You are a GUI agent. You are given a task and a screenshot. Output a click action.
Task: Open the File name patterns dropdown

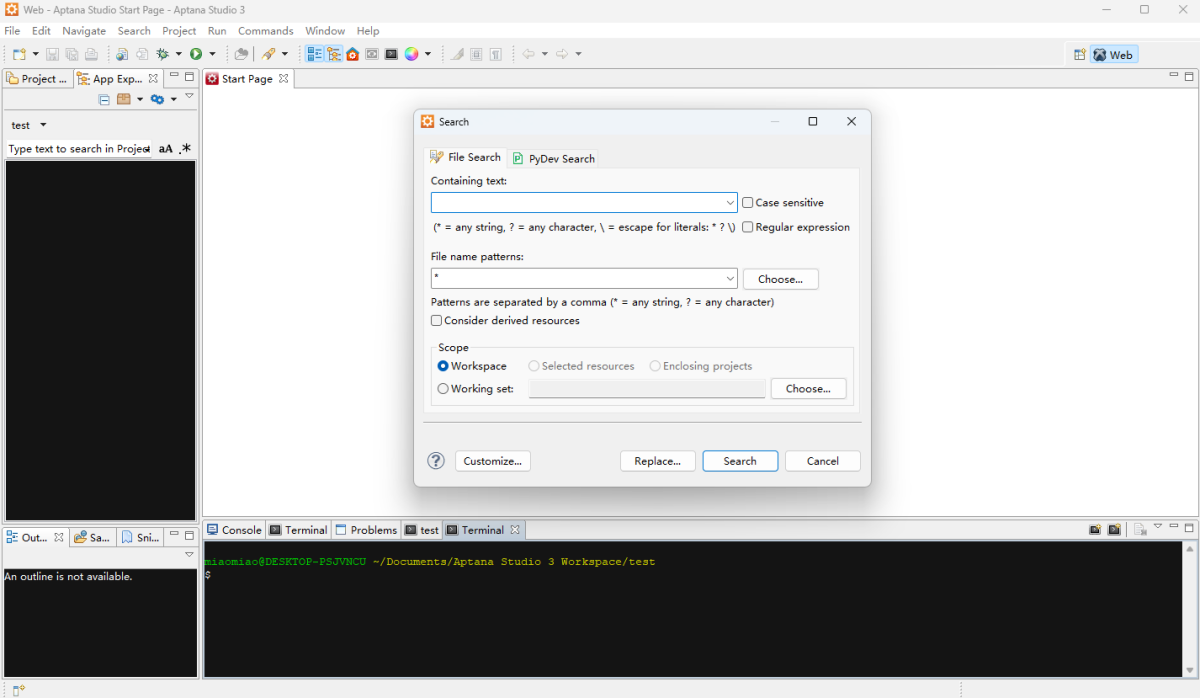click(x=729, y=279)
